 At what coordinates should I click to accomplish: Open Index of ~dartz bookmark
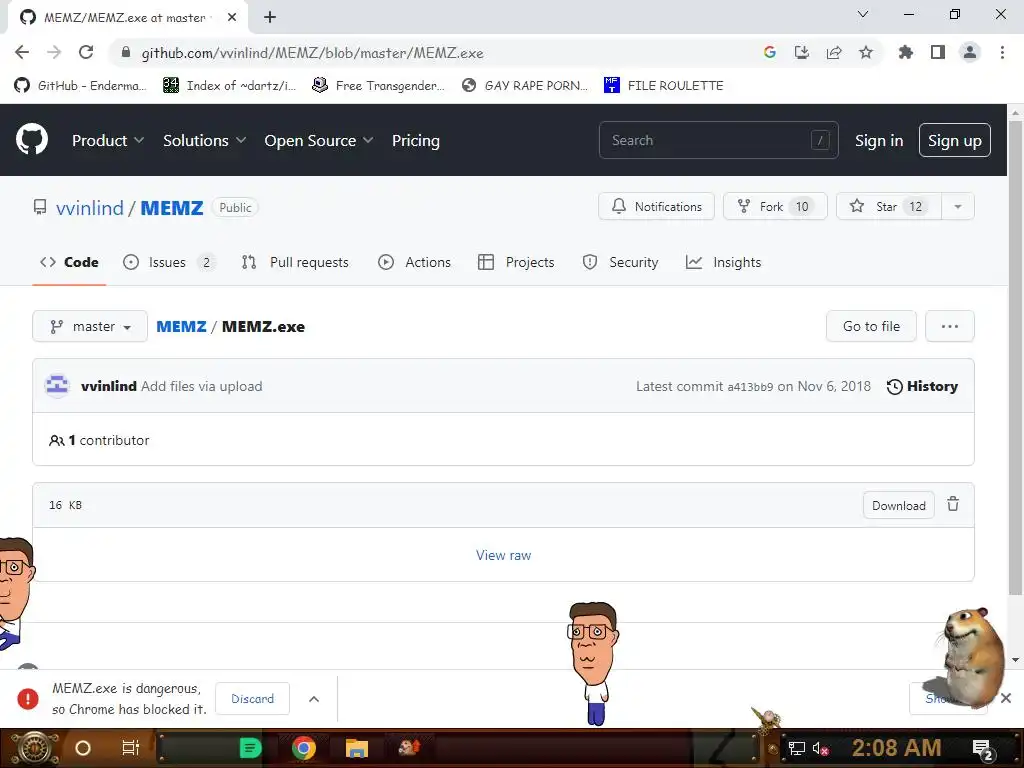coord(229,85)
